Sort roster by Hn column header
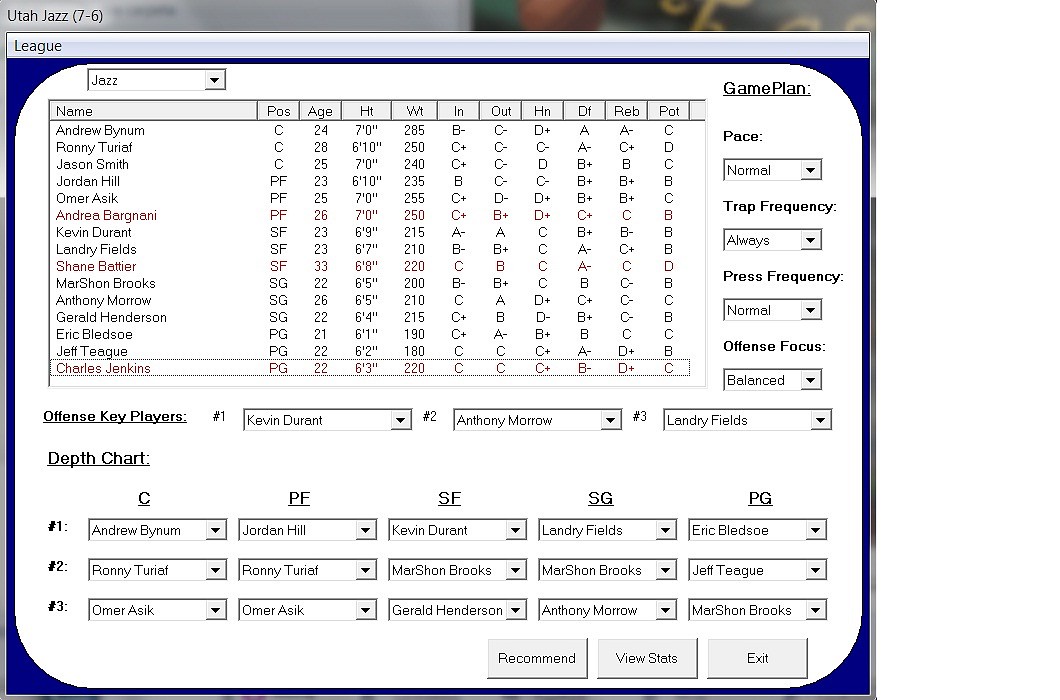 tap(542, 111)
